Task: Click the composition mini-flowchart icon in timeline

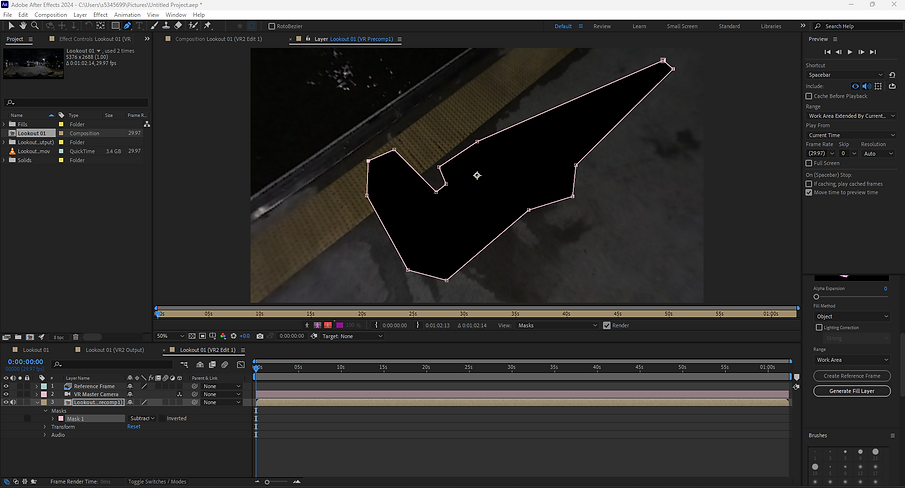Action: pos(184,365)
